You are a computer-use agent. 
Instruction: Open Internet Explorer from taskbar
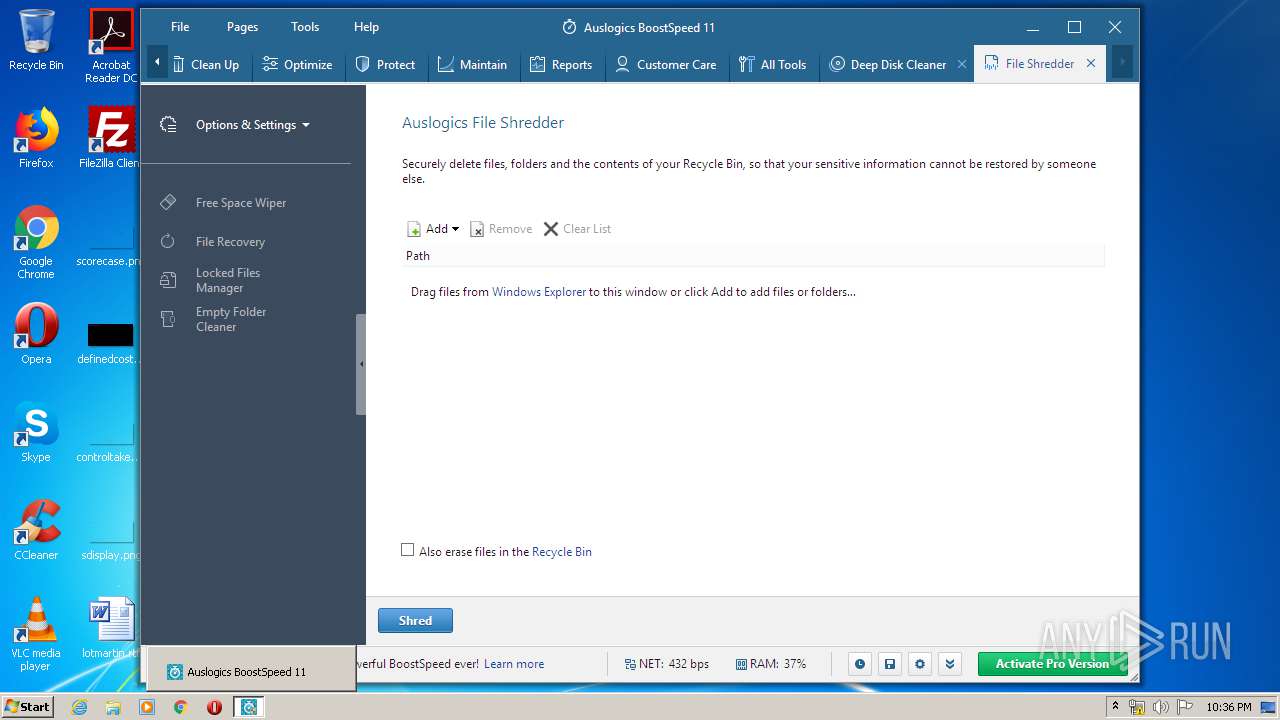pos(80,707)
